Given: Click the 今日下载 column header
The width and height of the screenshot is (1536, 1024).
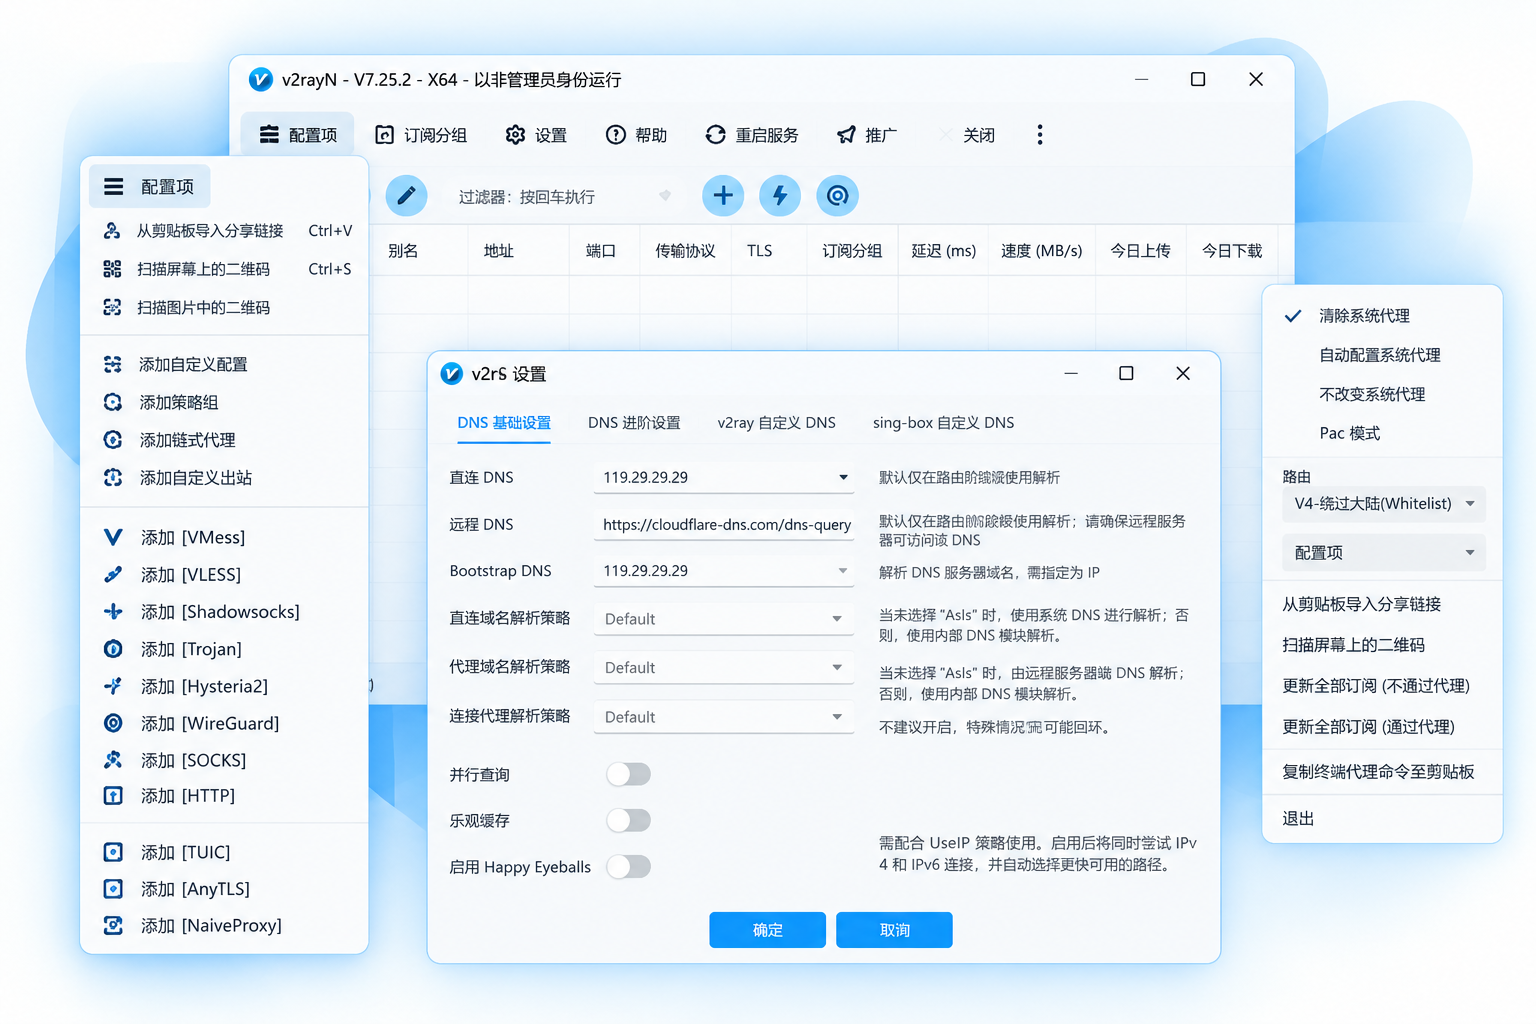Looking at the screenshot, I should 1231,251.
